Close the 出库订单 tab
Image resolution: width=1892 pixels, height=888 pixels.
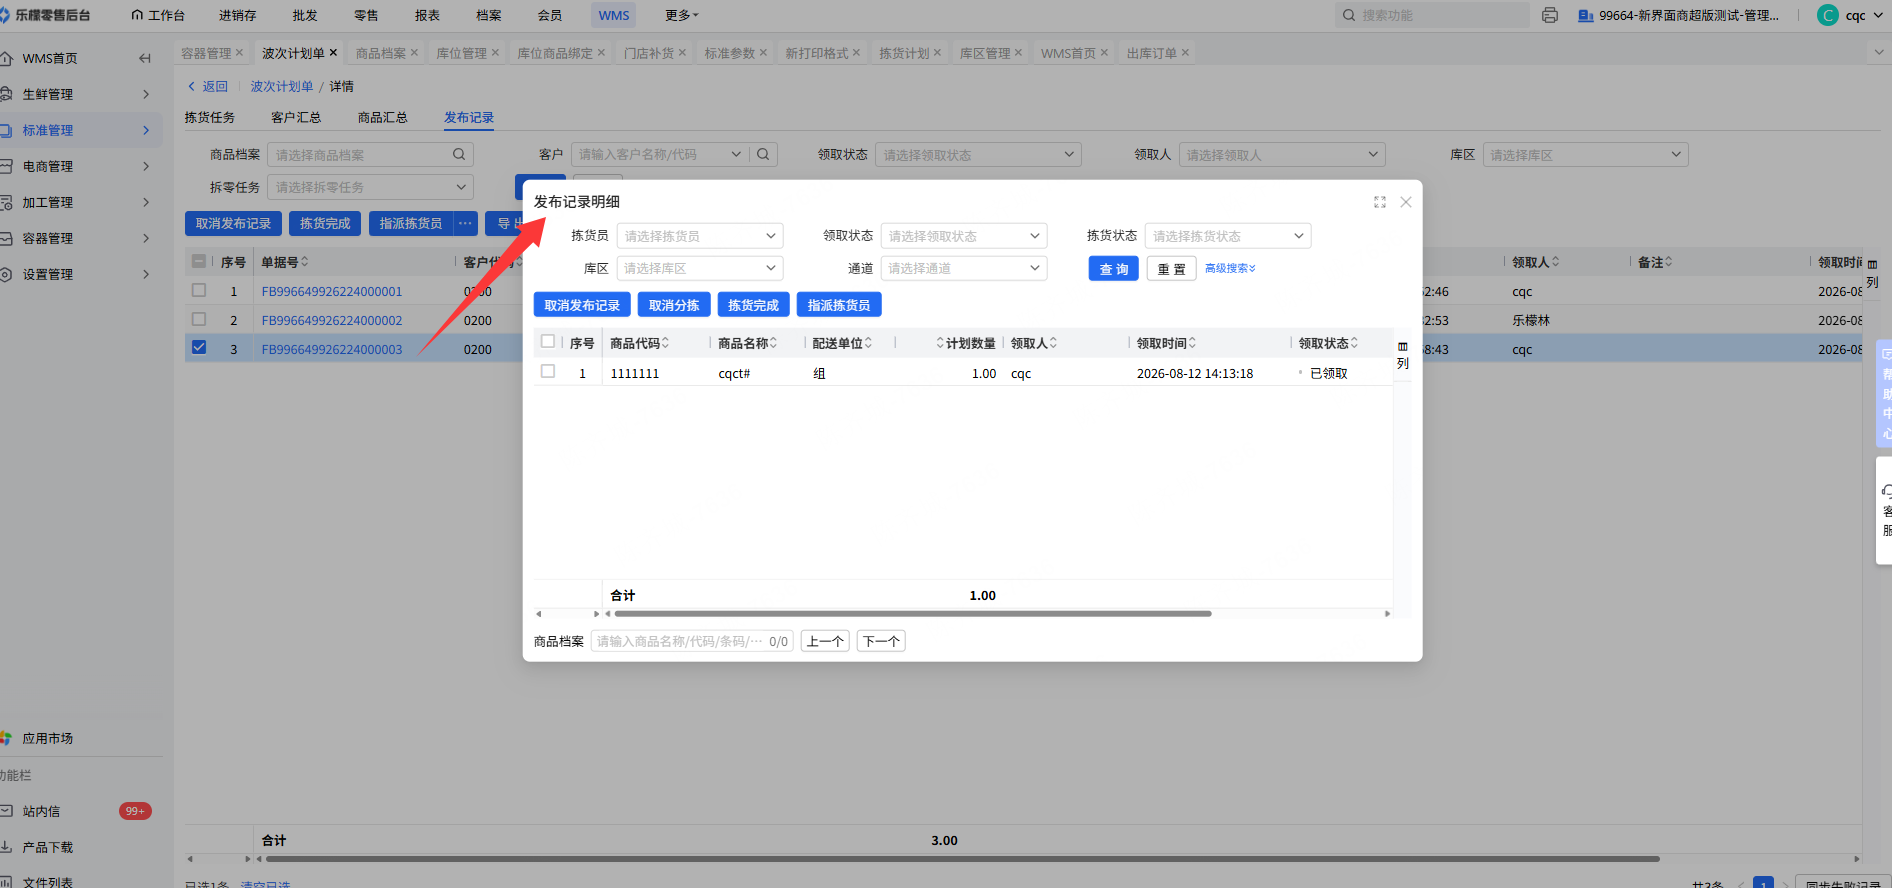tap(1185, 53)
